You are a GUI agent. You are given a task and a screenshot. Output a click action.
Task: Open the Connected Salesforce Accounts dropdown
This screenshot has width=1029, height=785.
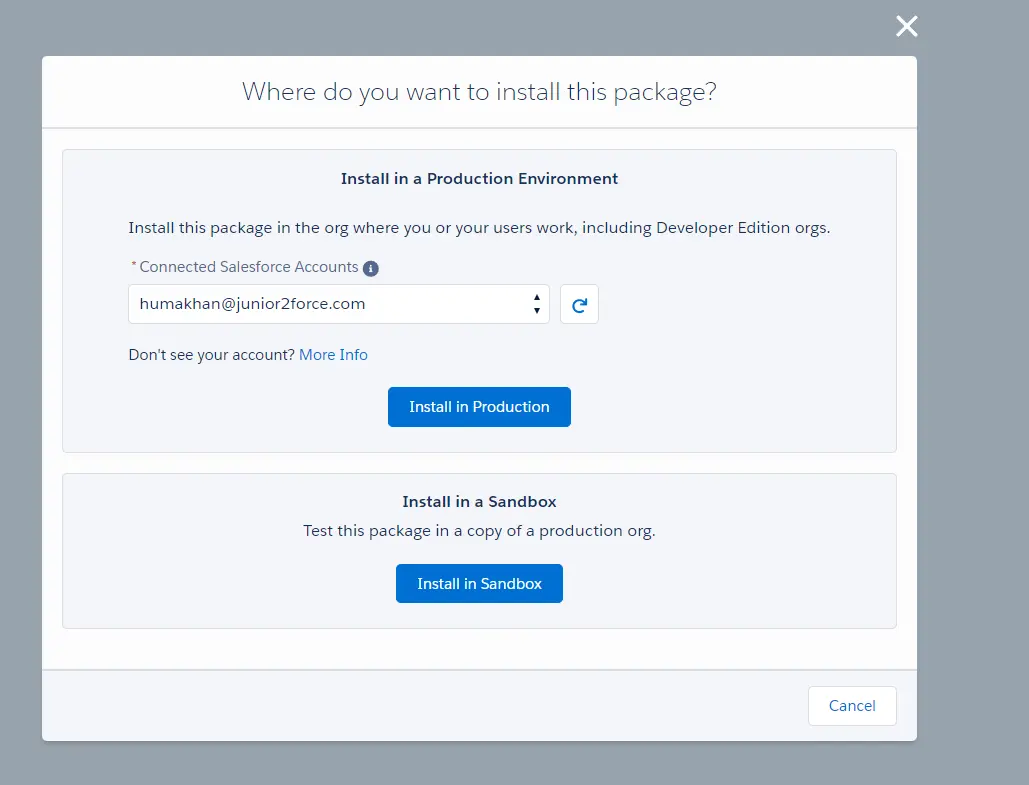tap(338, 304)
